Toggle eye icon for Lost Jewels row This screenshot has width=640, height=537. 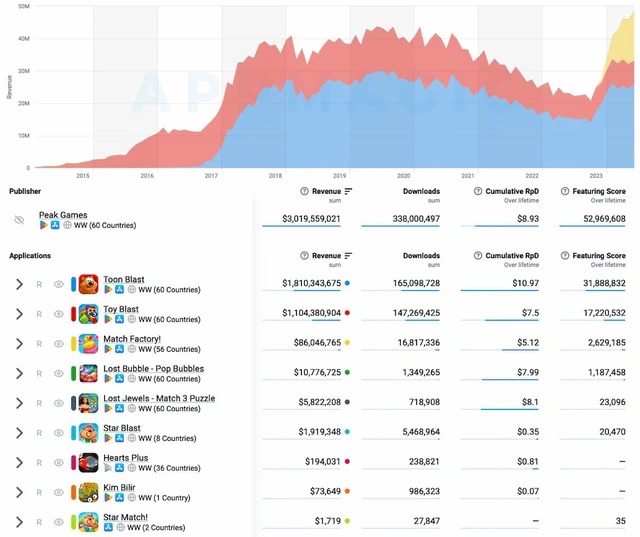pyautogui.click(x=59, y=404)
